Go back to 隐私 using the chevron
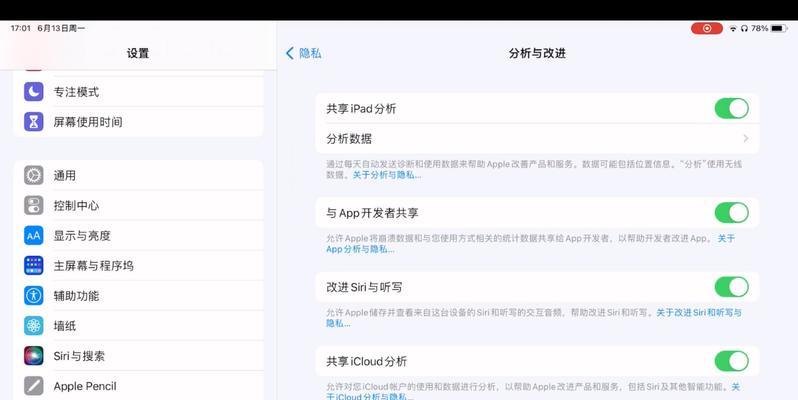Viewport: 798px width, 400px height. coord(290,53)
